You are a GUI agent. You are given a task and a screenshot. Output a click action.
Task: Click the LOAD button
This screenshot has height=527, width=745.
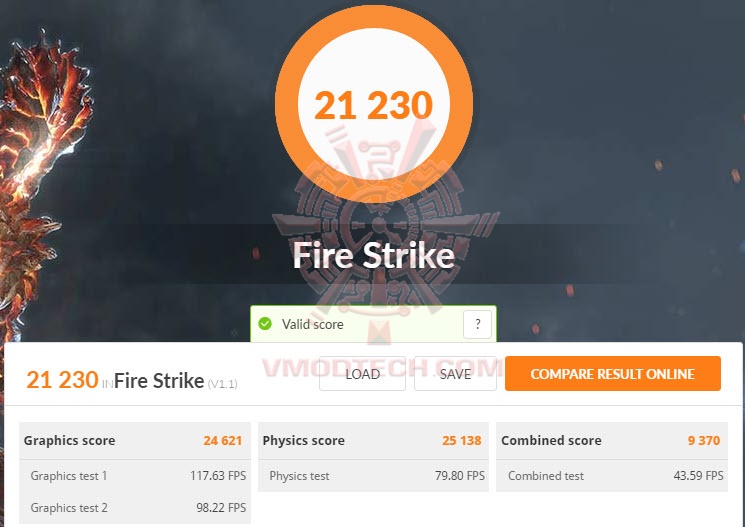[x=363, y=374]
